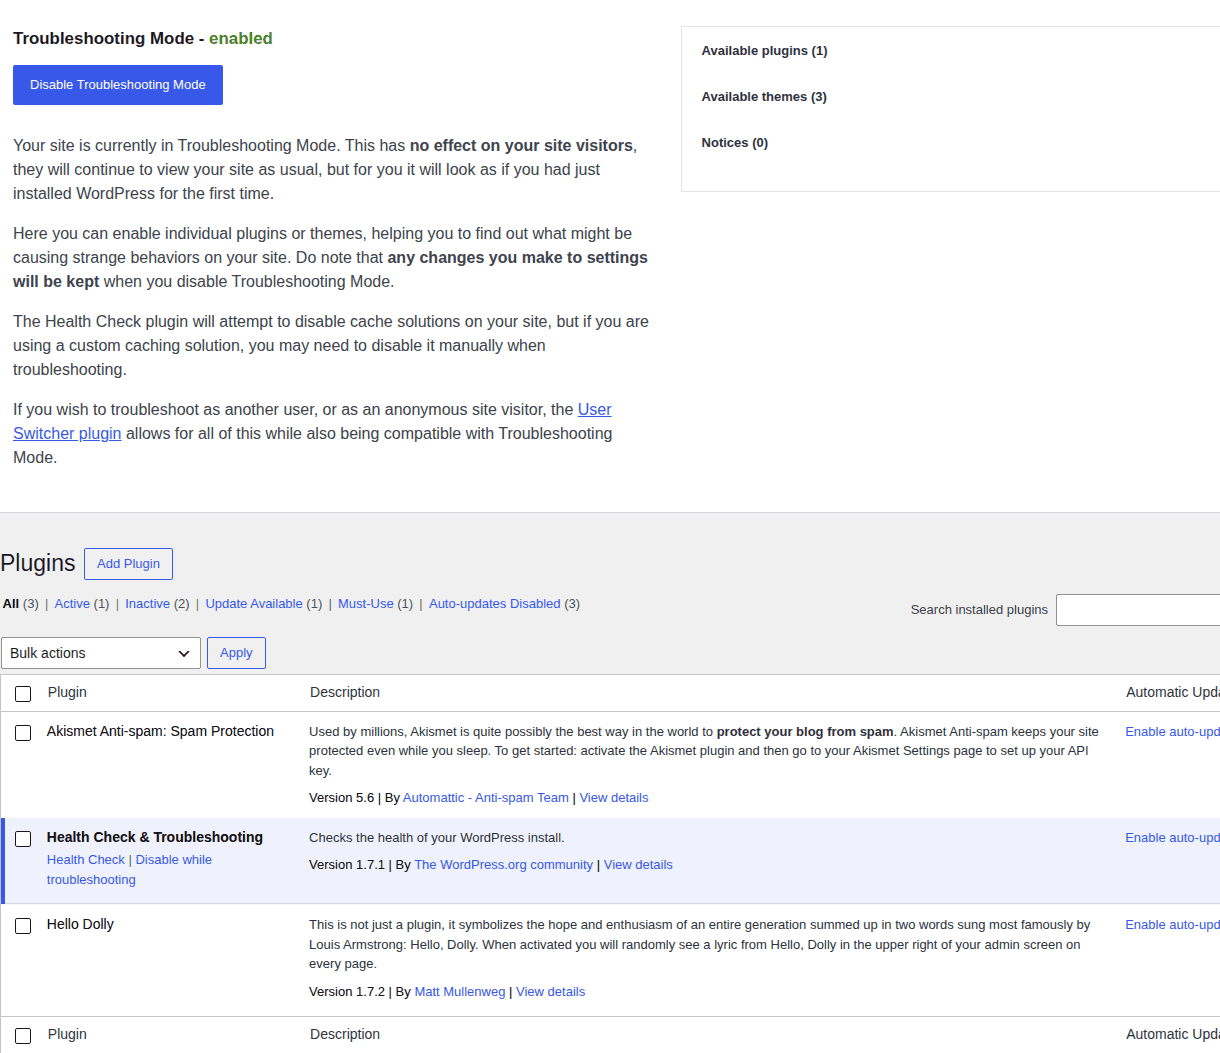Screen dimensions: 1220x1053
Task: Click Akismet Anti-spam: Spam Protection plugin name
Action: click(160, 731)
